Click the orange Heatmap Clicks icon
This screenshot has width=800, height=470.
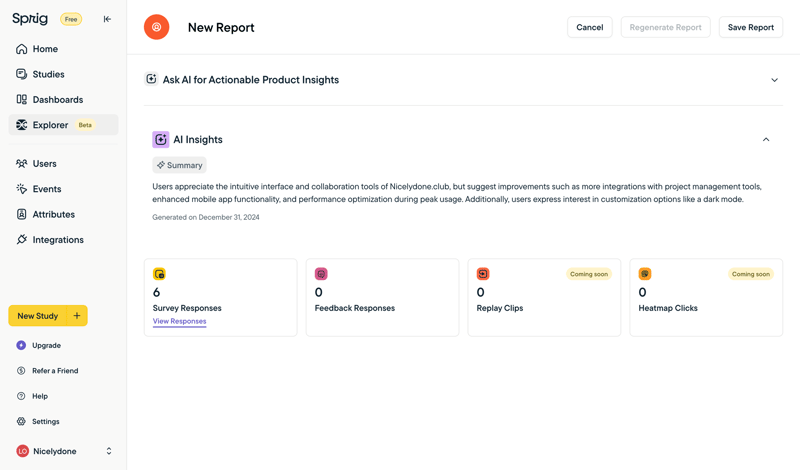(x=645, y=274)
